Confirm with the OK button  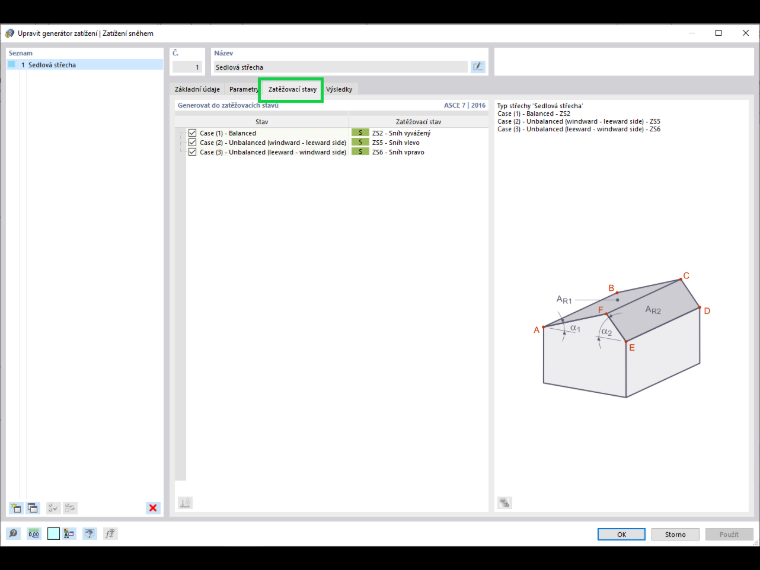[621, 534]
